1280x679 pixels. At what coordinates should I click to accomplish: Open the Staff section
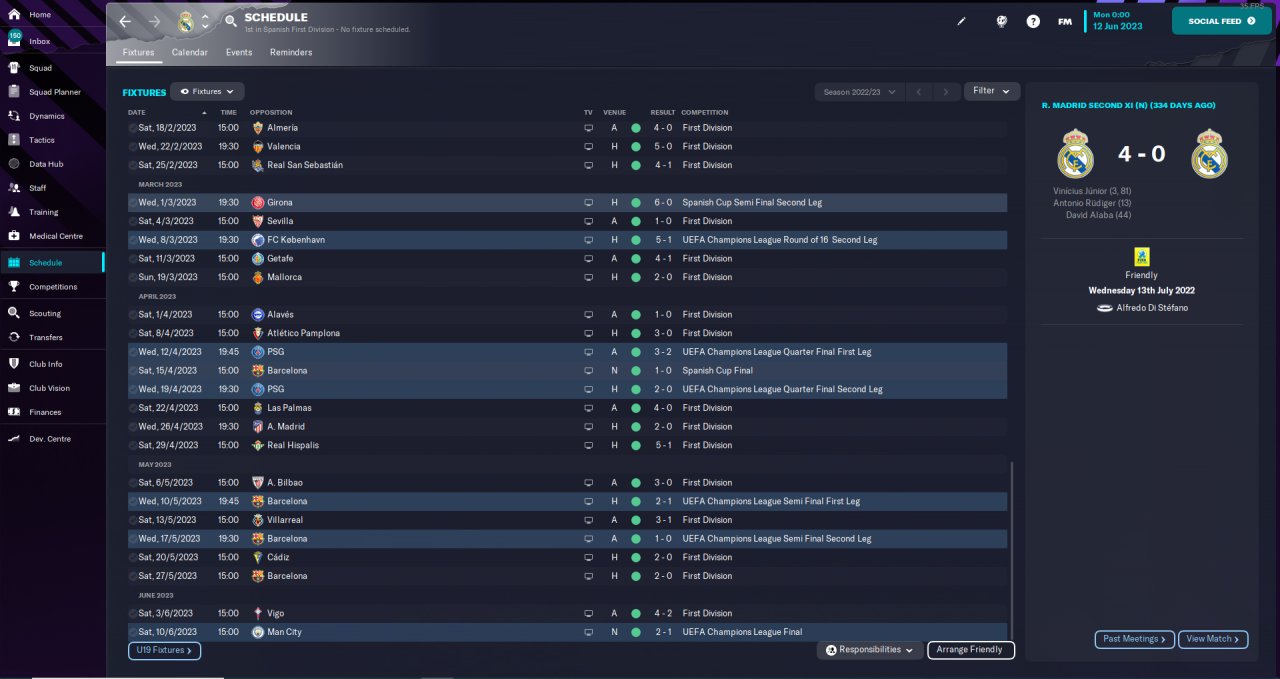(x=52, y=188)
